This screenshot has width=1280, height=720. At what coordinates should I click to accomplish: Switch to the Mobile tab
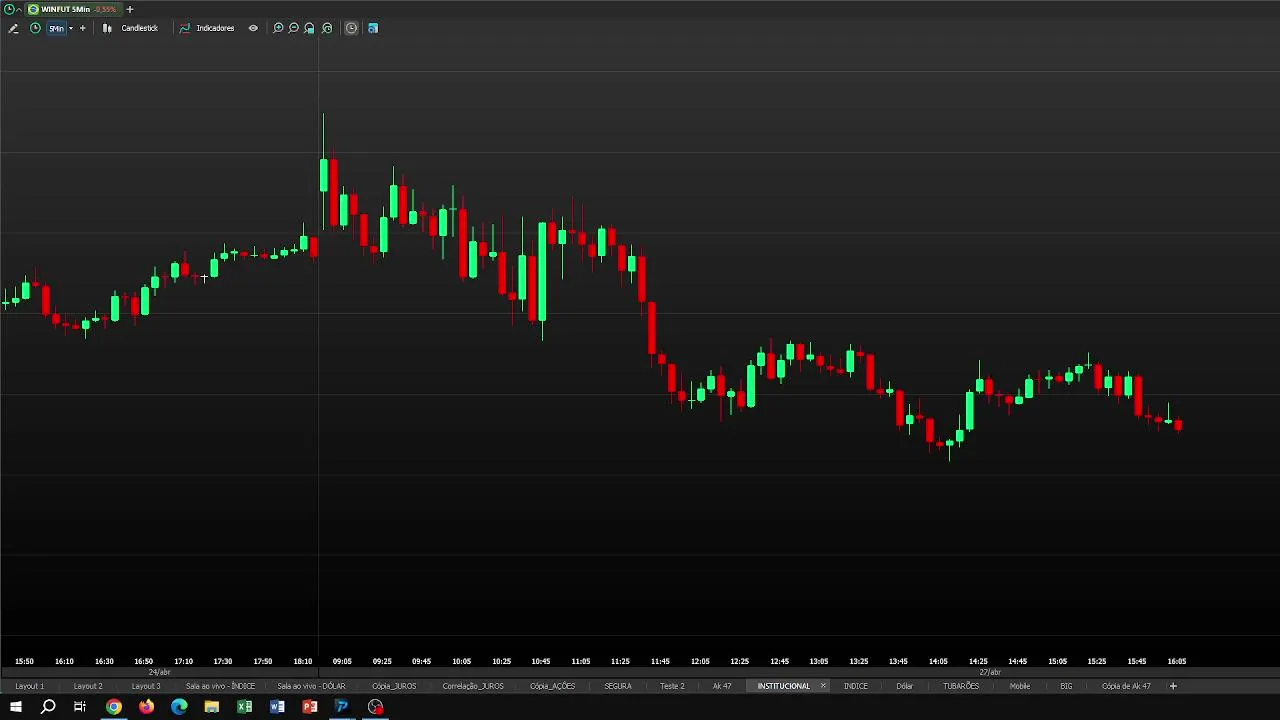pyautogui.click(x=1020, y=686)
